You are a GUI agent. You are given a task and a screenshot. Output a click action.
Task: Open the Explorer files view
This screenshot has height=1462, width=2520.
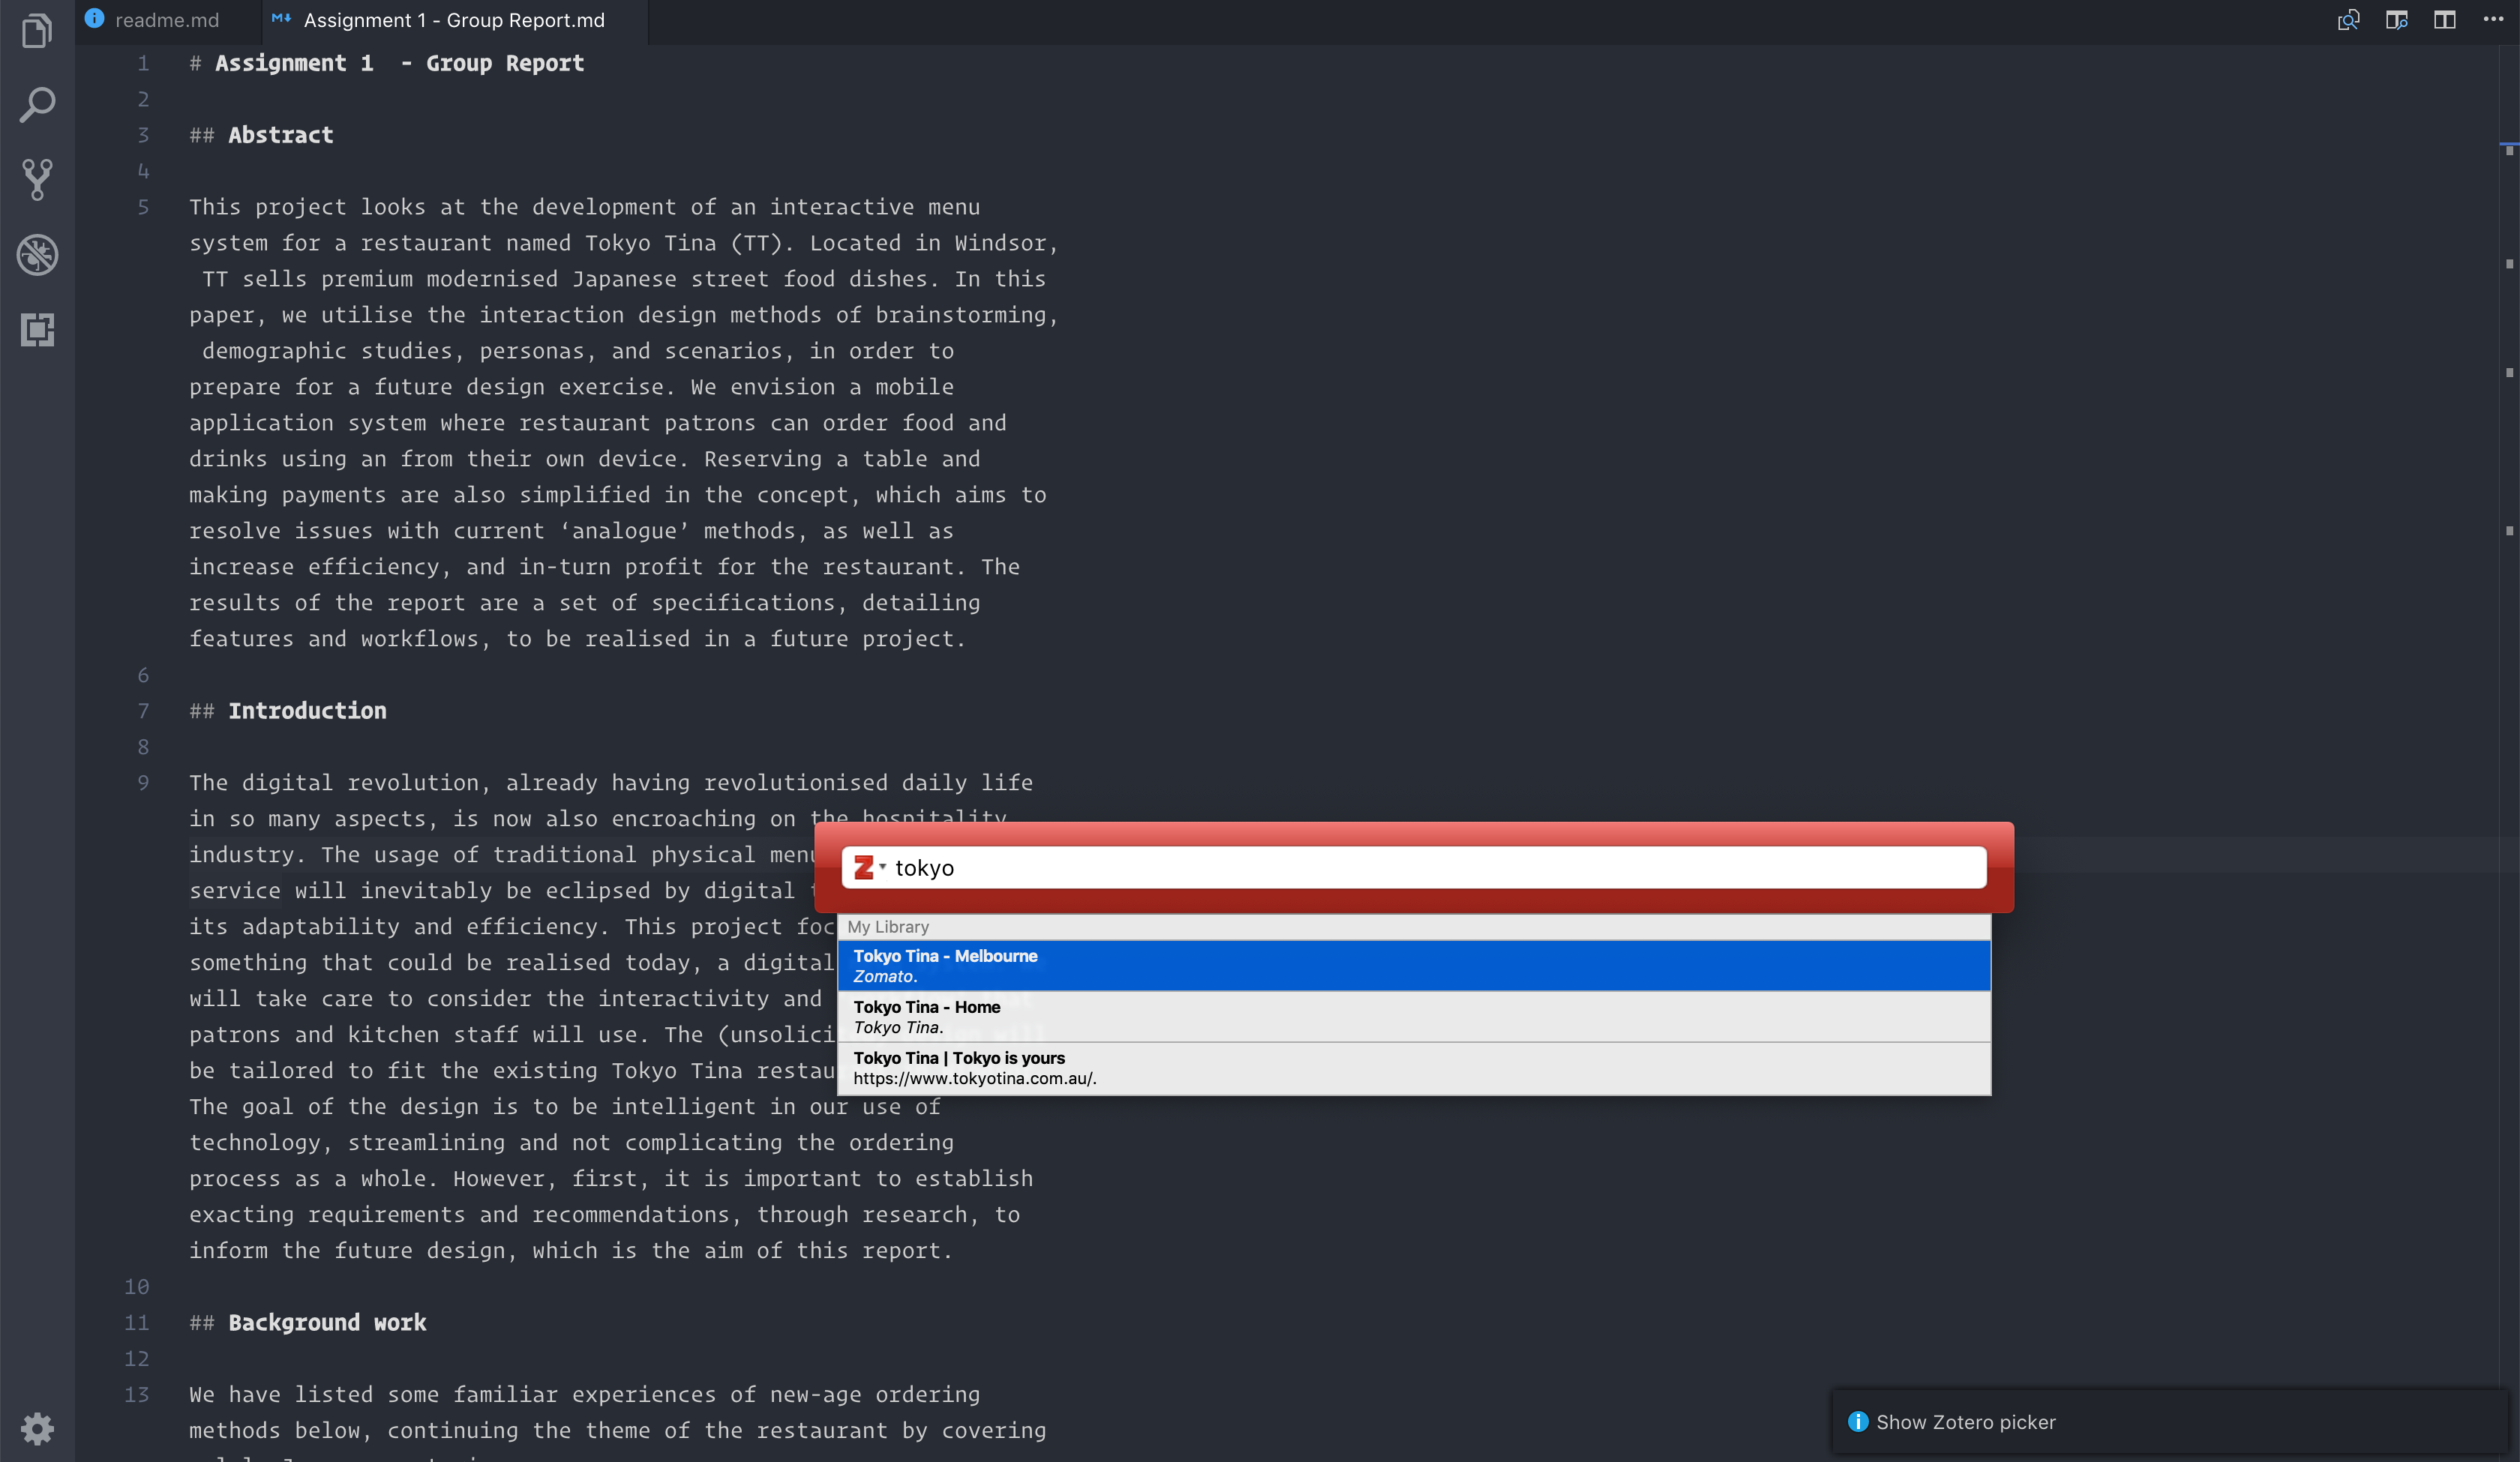37,31
